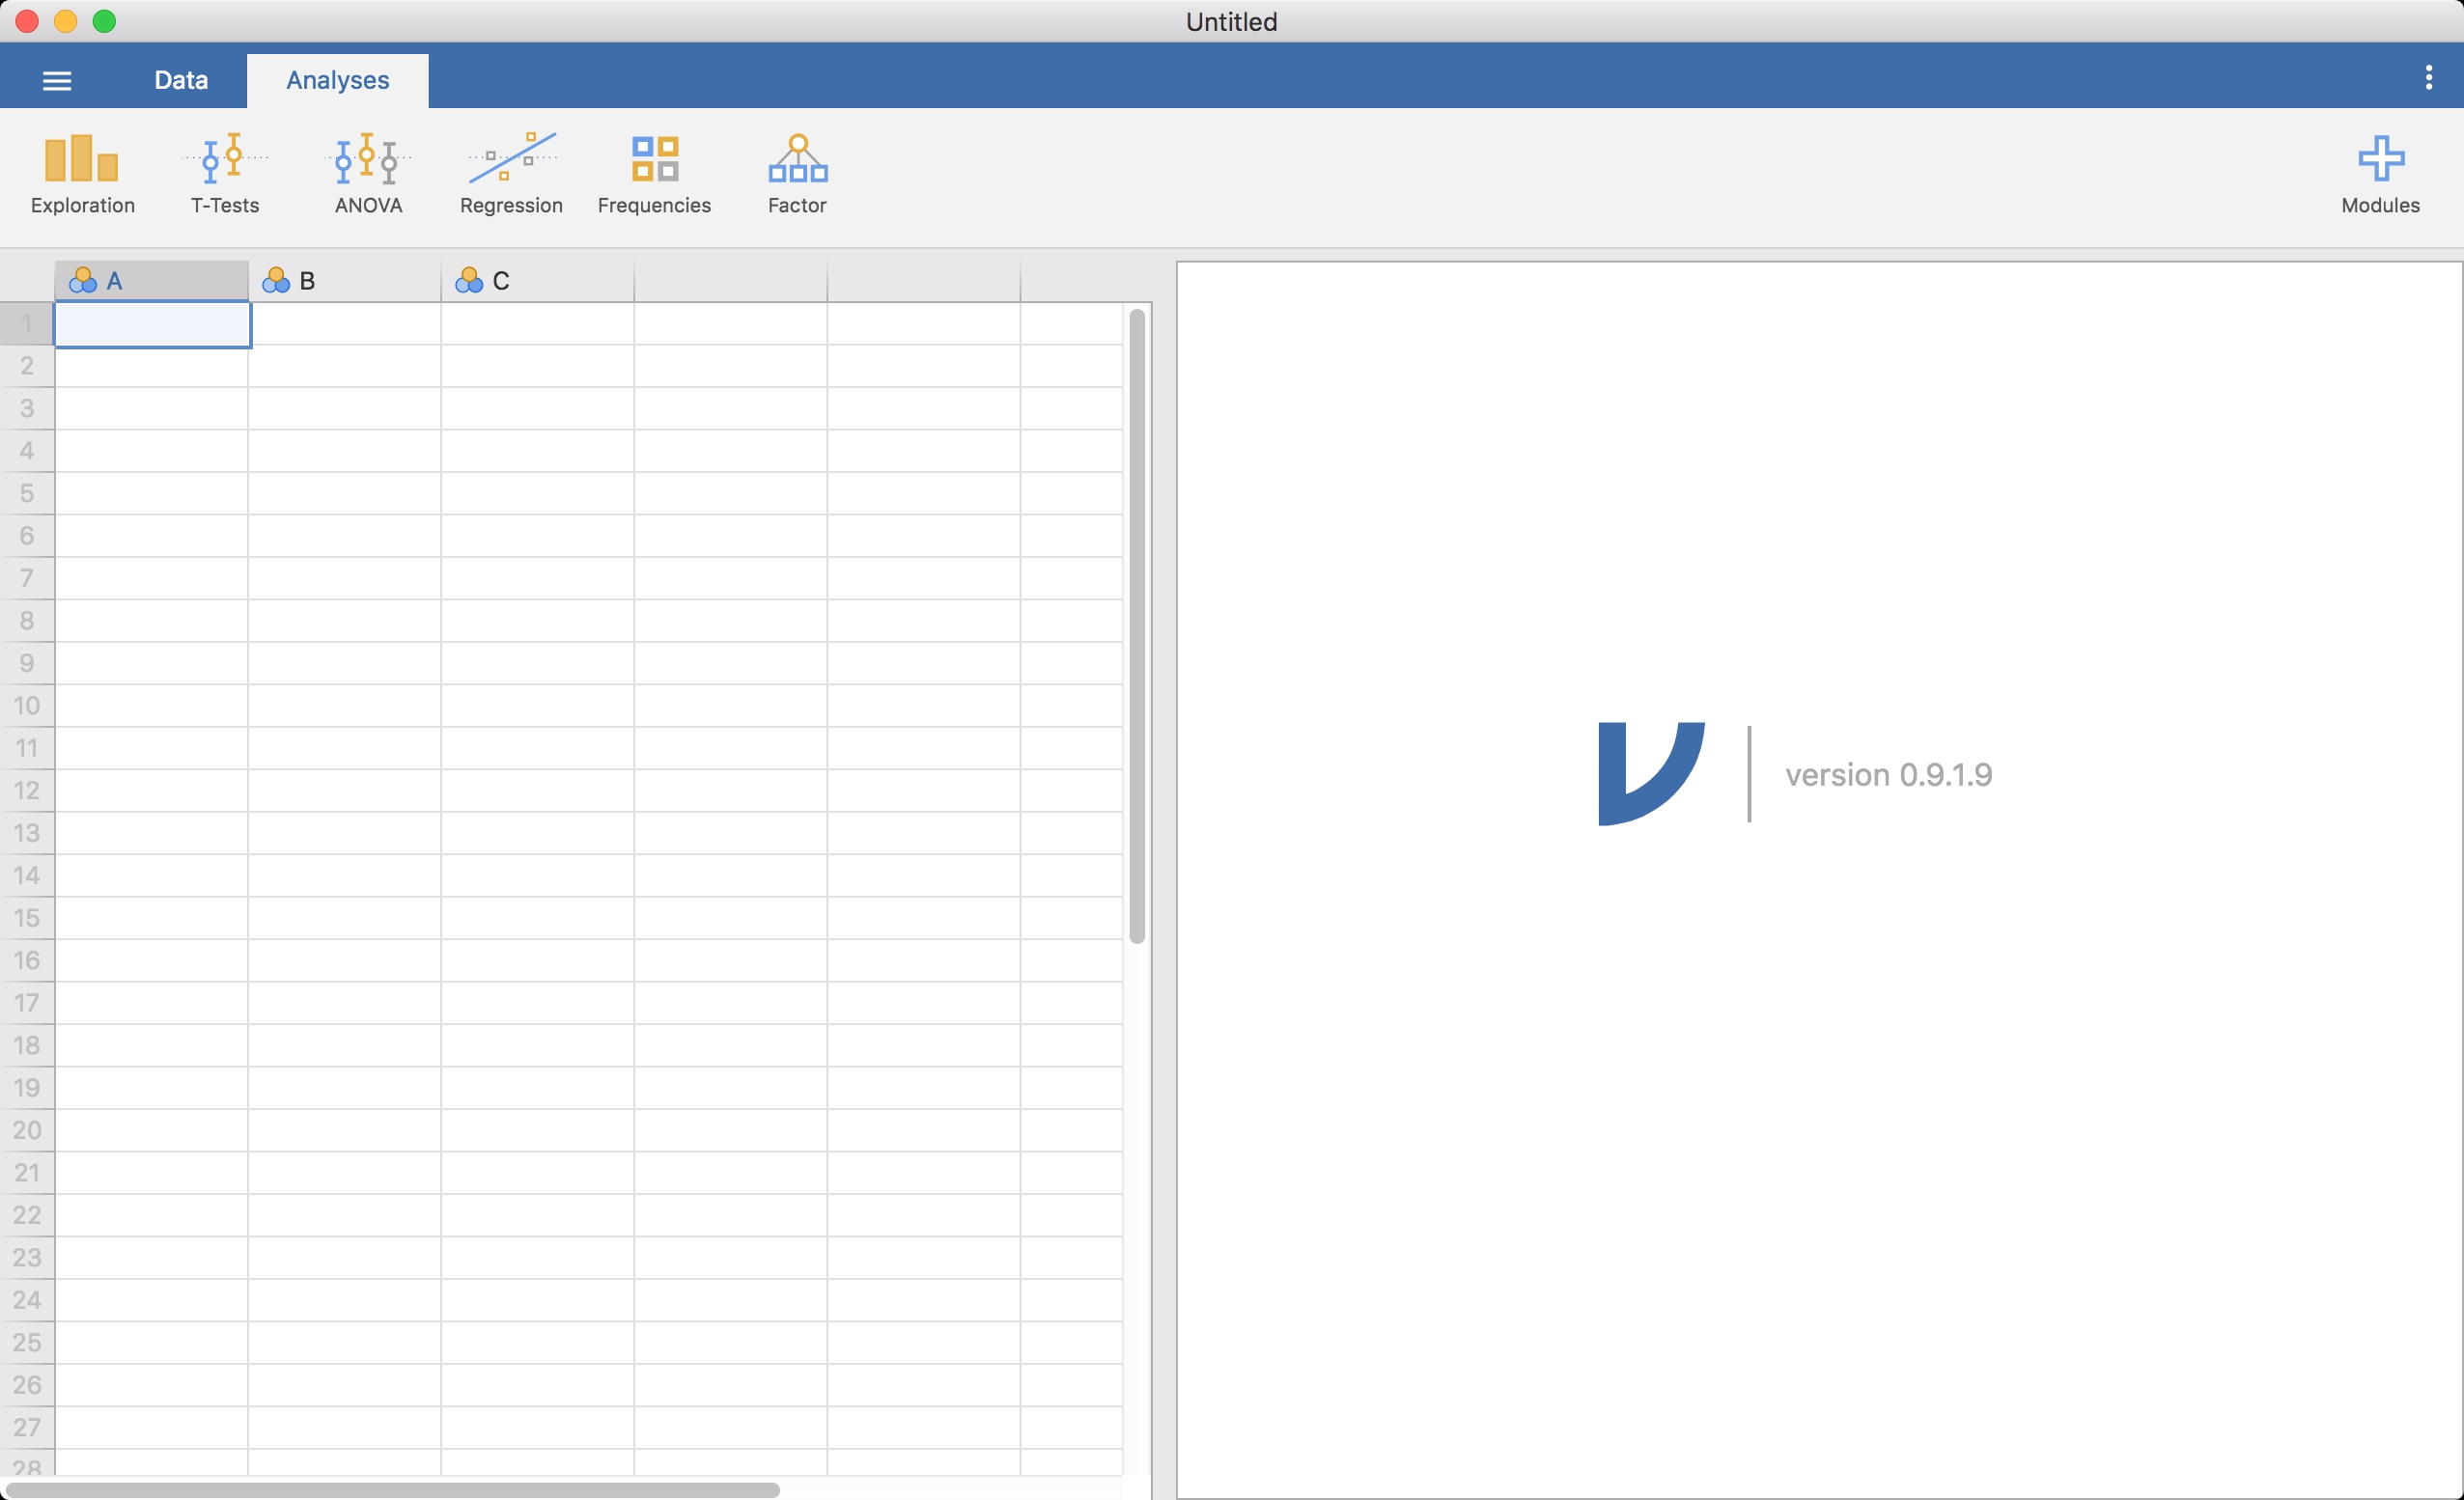
Task: Select column B header
Action: (345, 281)
